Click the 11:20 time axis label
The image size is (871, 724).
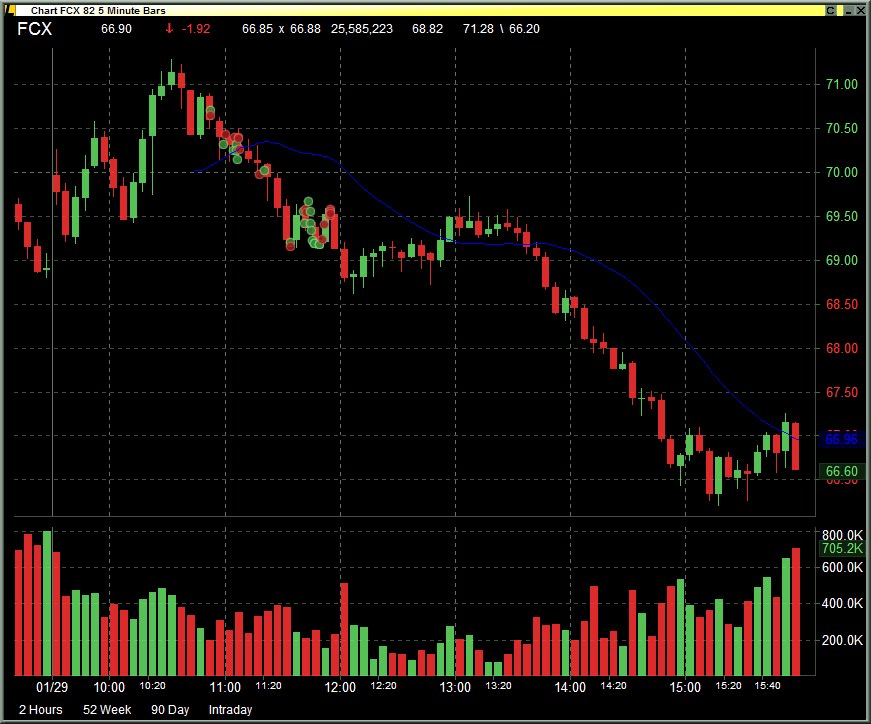click(x=268, y=686)
